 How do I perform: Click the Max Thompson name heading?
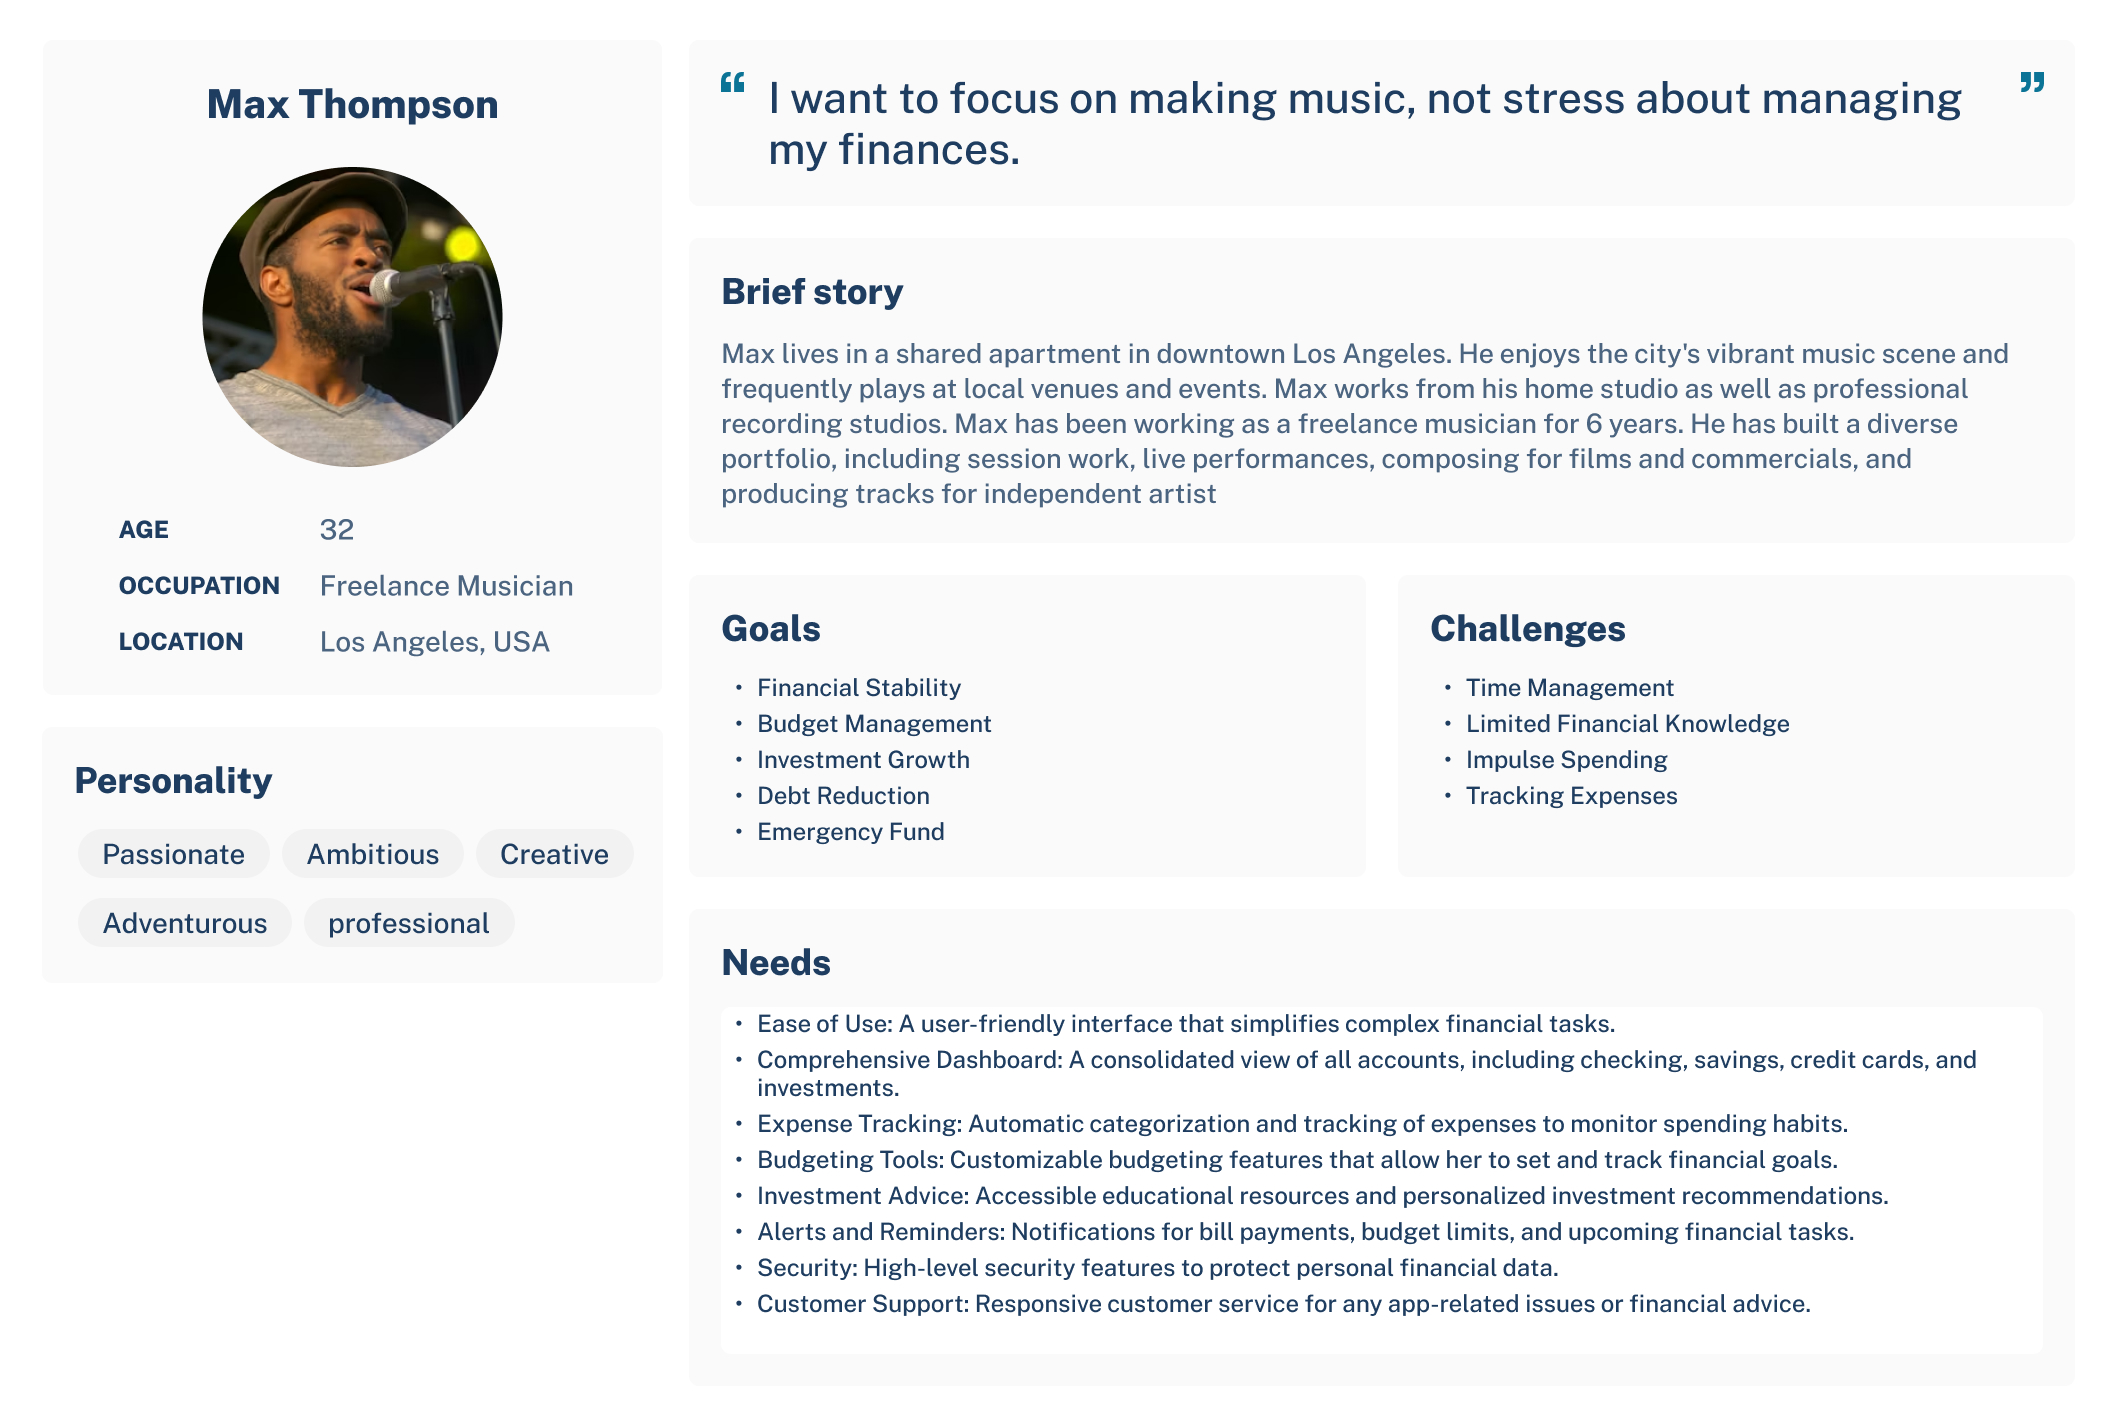[x=352, y=104]
